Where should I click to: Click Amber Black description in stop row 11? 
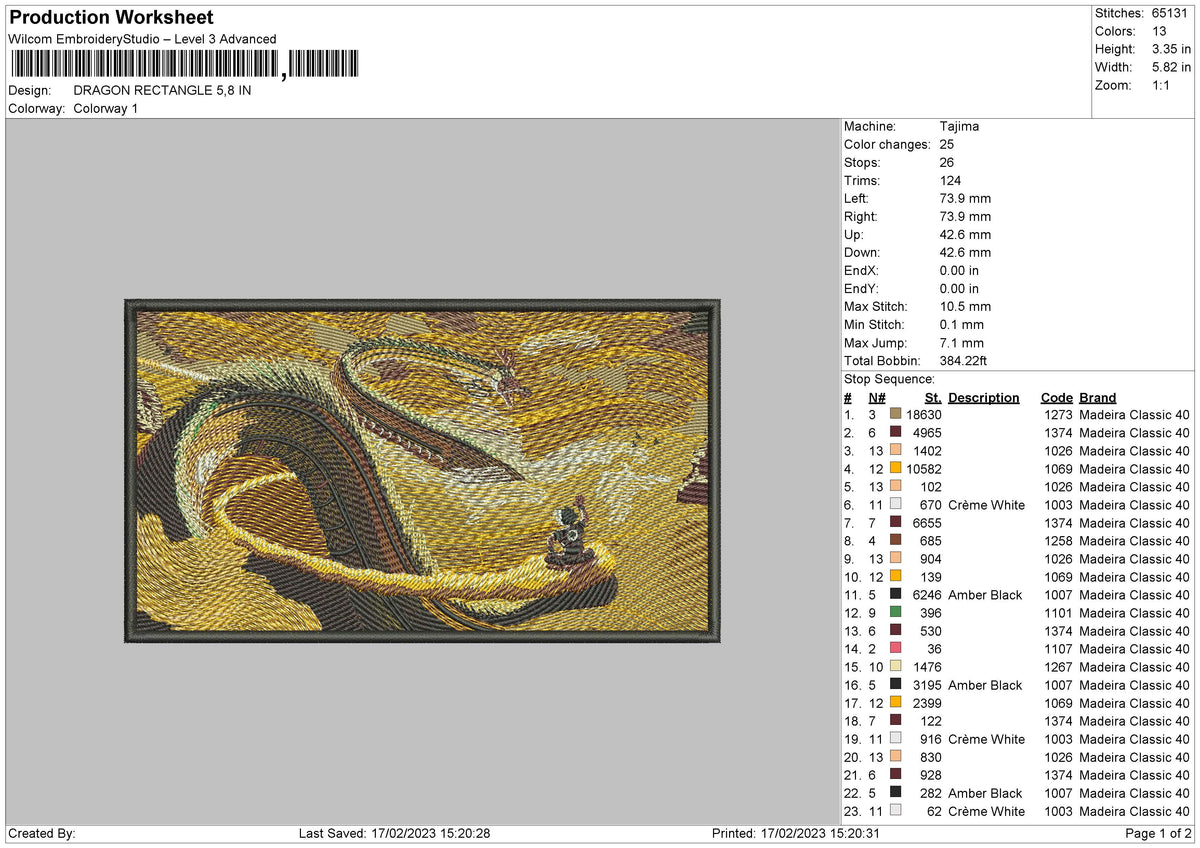[x=985, y=594]
